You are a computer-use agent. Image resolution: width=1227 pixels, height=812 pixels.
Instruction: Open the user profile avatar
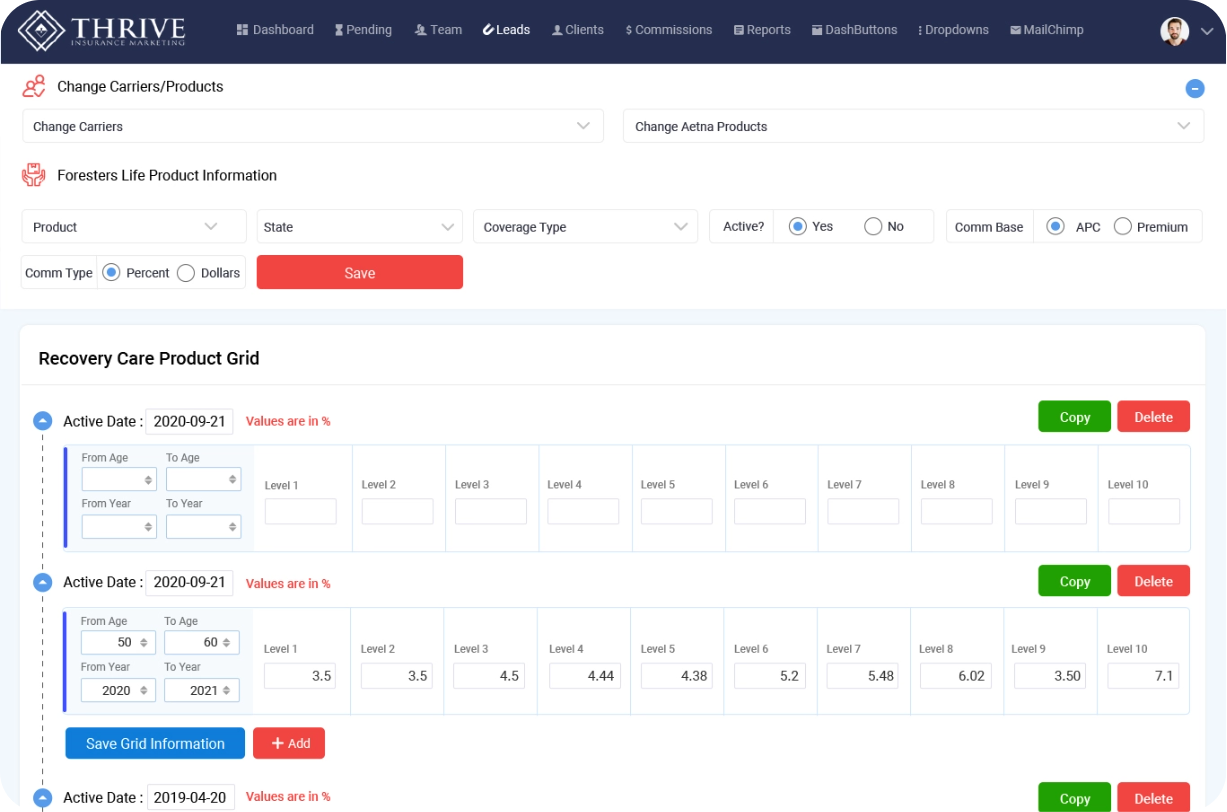tap(1175, 31)
